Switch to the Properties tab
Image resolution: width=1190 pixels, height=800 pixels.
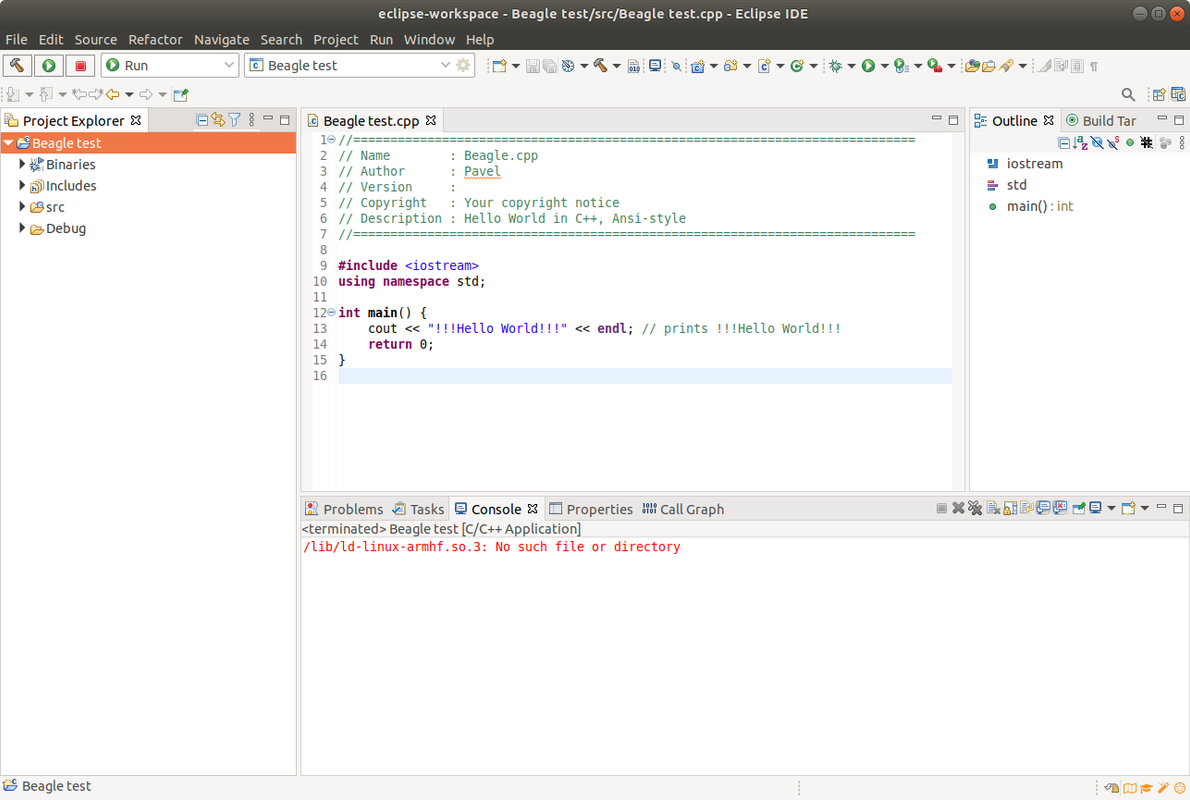pos(591,509)
